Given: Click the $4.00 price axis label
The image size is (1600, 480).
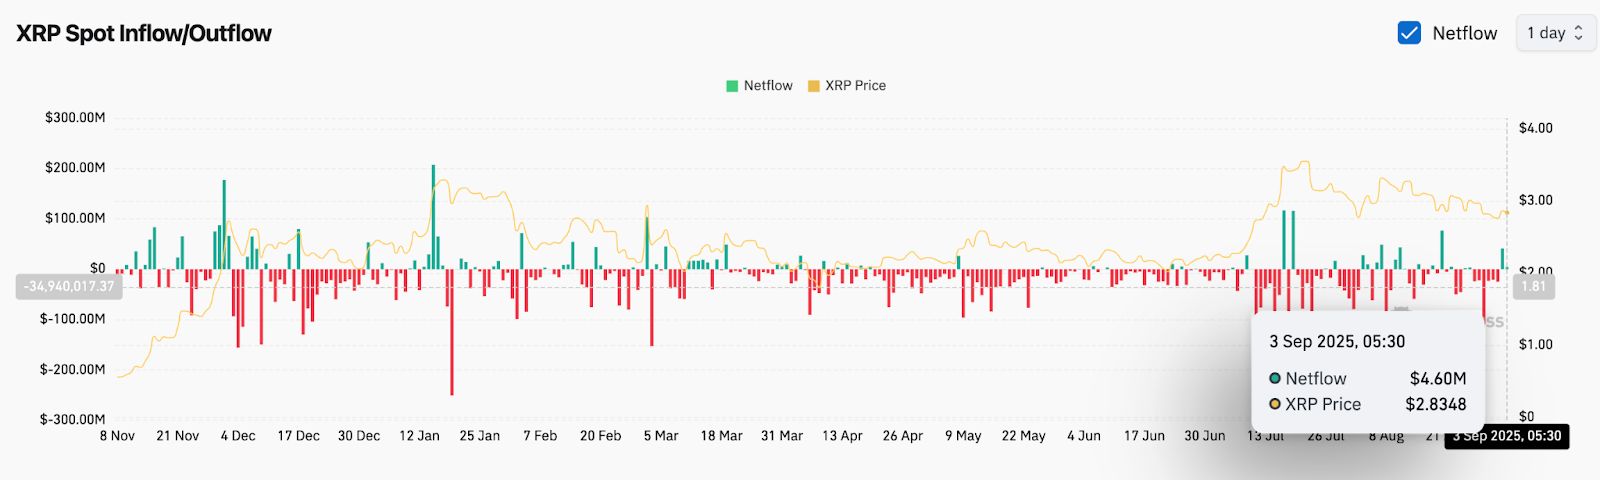Looking at the screenshot, I should [x=1535, y=128].
